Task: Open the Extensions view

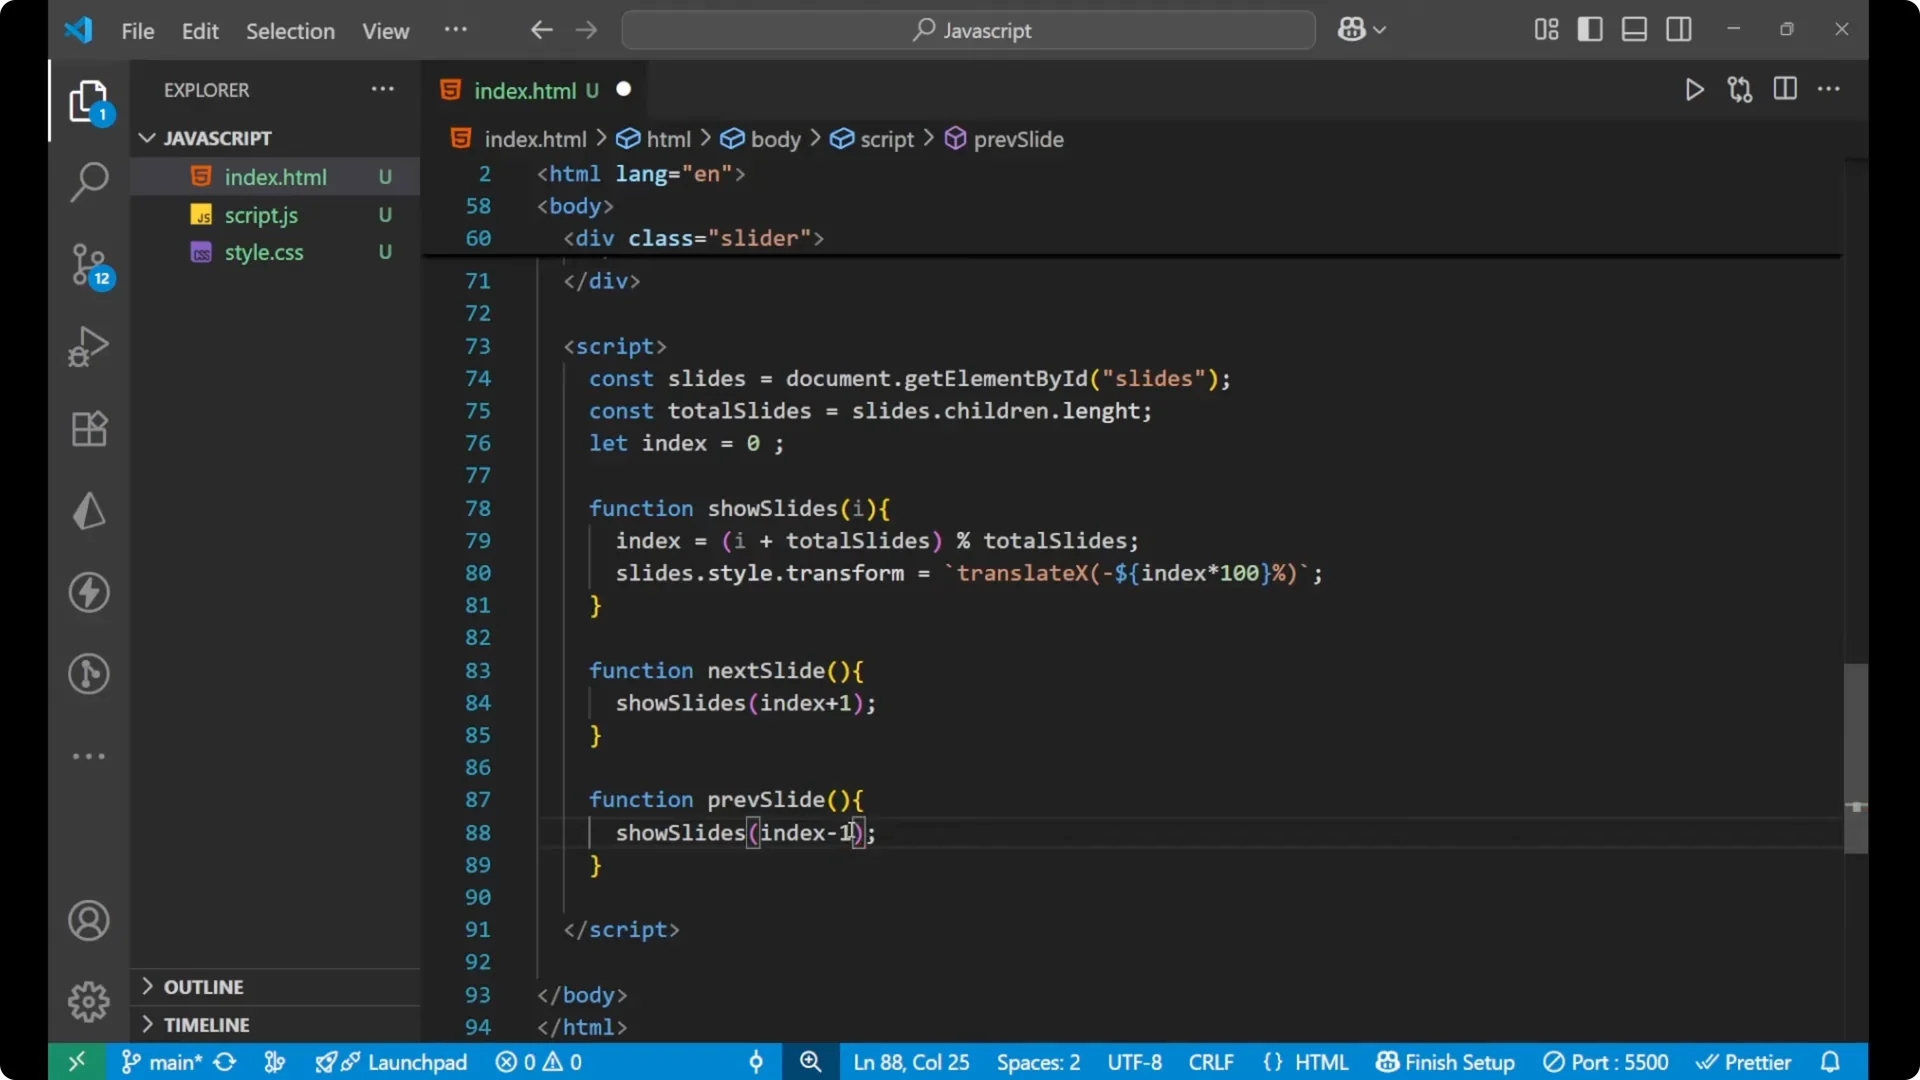Action: pyautogui.click(x=89, y=428)
